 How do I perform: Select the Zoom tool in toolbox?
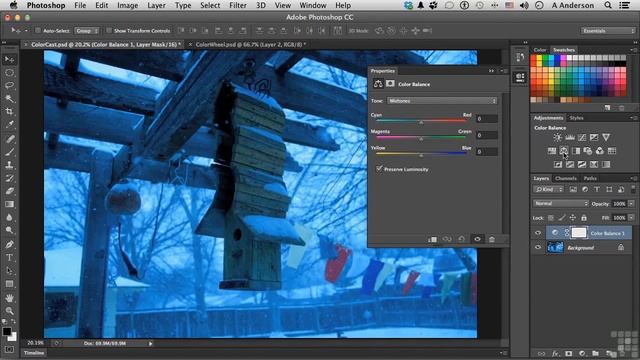pyautogui.click(x=9, y=311)
